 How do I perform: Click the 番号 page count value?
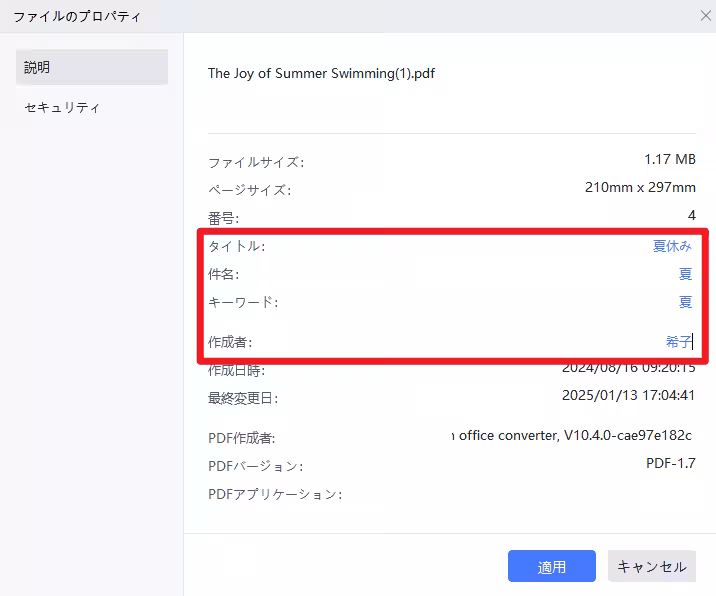click(691, 216)
